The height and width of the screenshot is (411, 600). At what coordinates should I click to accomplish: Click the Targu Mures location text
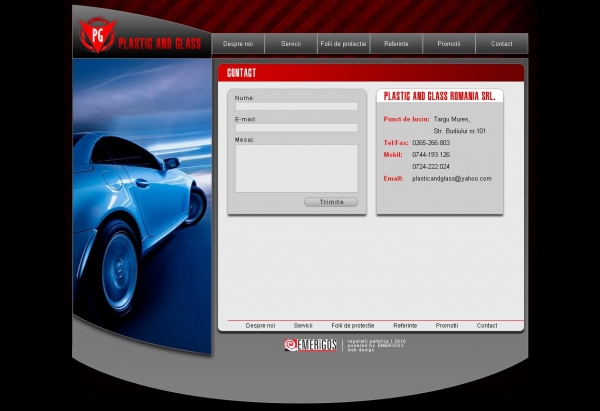coord(452,119)
